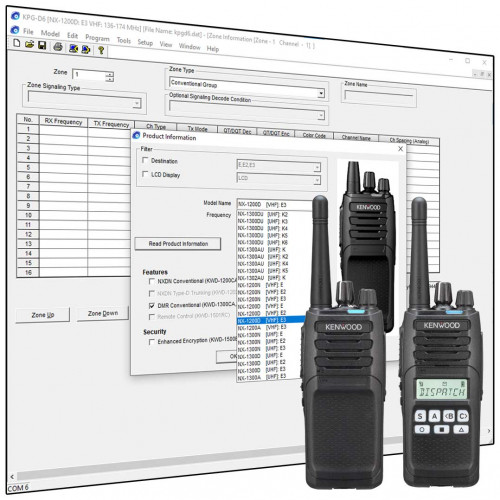
Task: Click the Zone number input field
Action: click(x=89, y=75)
